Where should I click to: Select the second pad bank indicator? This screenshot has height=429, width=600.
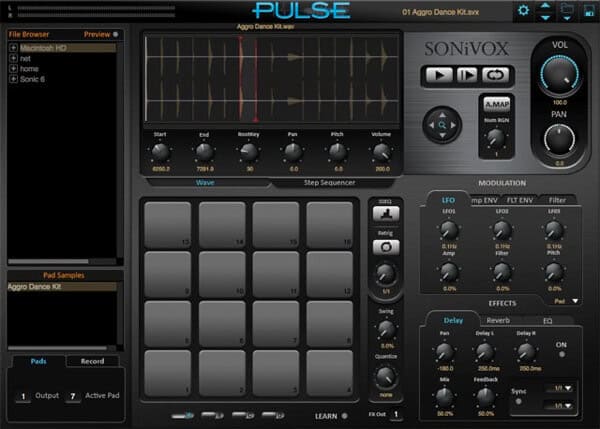(213, 415)
